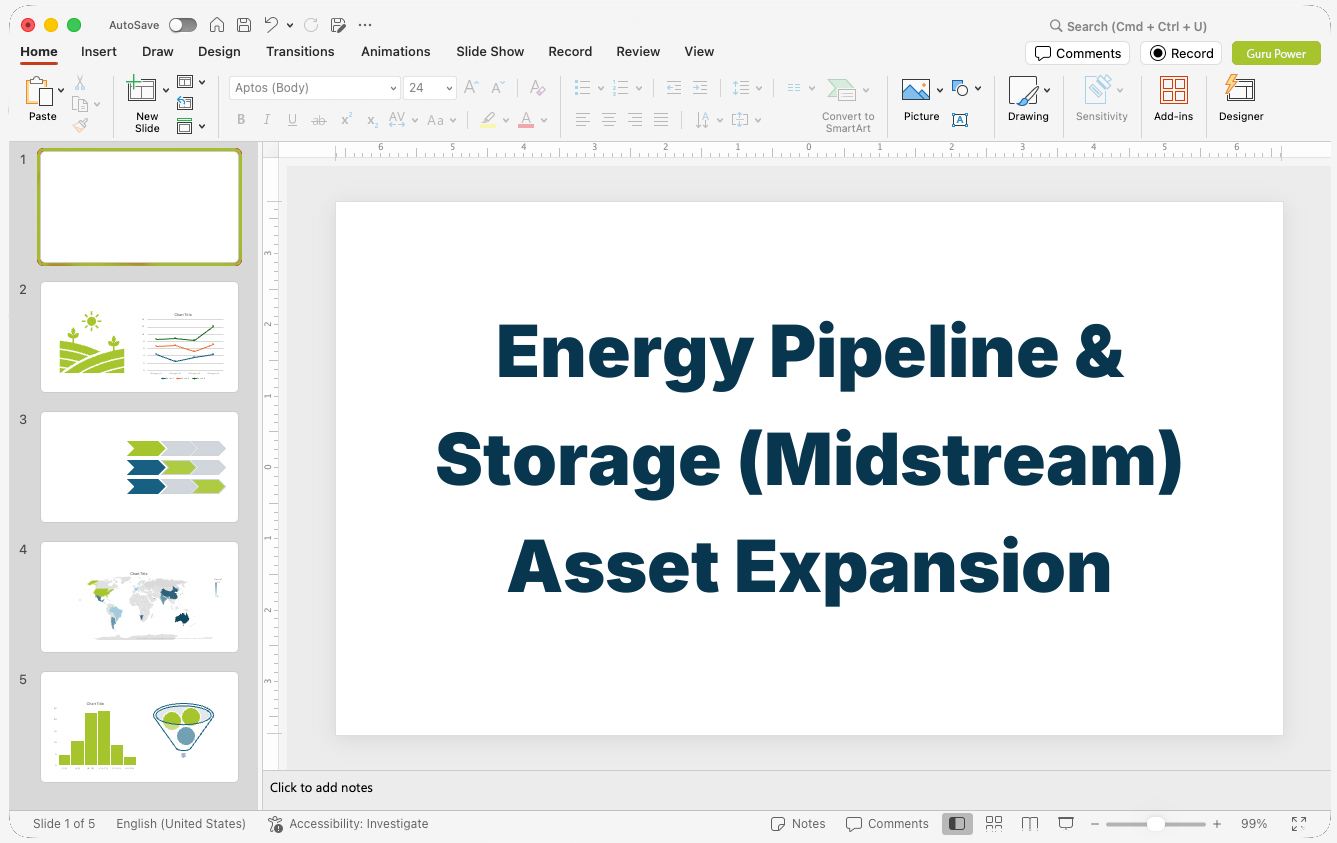Click the text highlight color swatch
Viewport: 1337px width, 843px height.
tap(488, 120)
